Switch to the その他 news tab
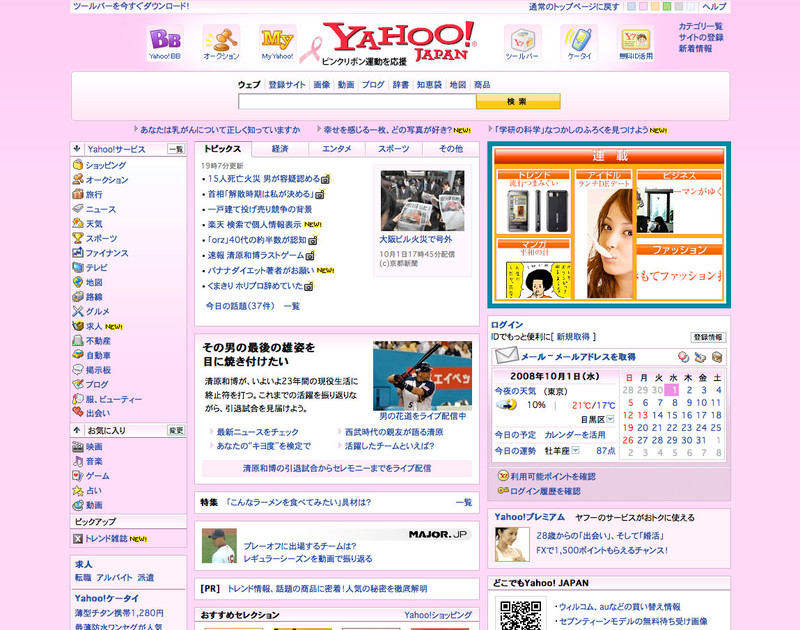This screenshot has width=800, height=630. point(451,149)
